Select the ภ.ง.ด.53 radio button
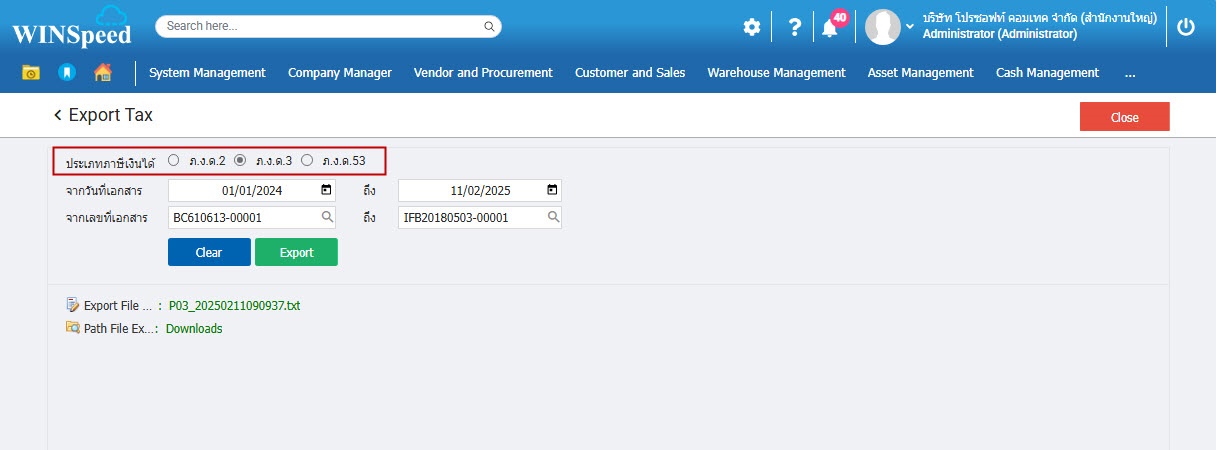 [x=307, y=160]
